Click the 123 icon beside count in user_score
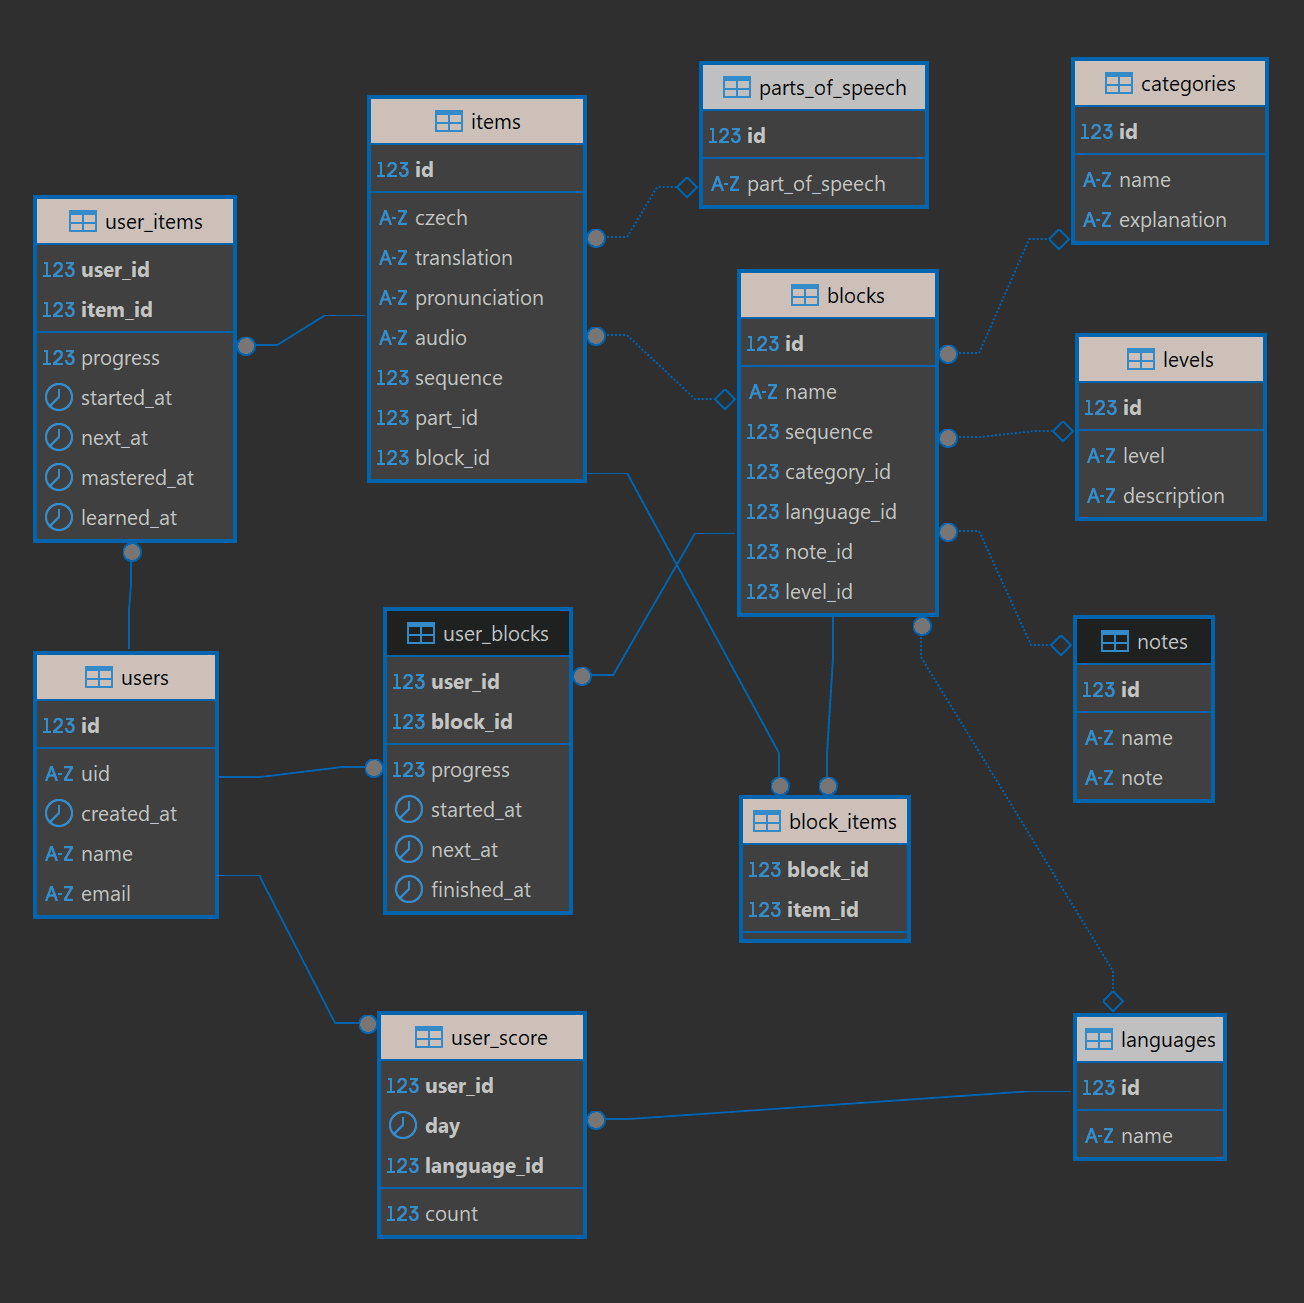This screenshot has height=1303, width=1304. click(x=402, y=1213)
